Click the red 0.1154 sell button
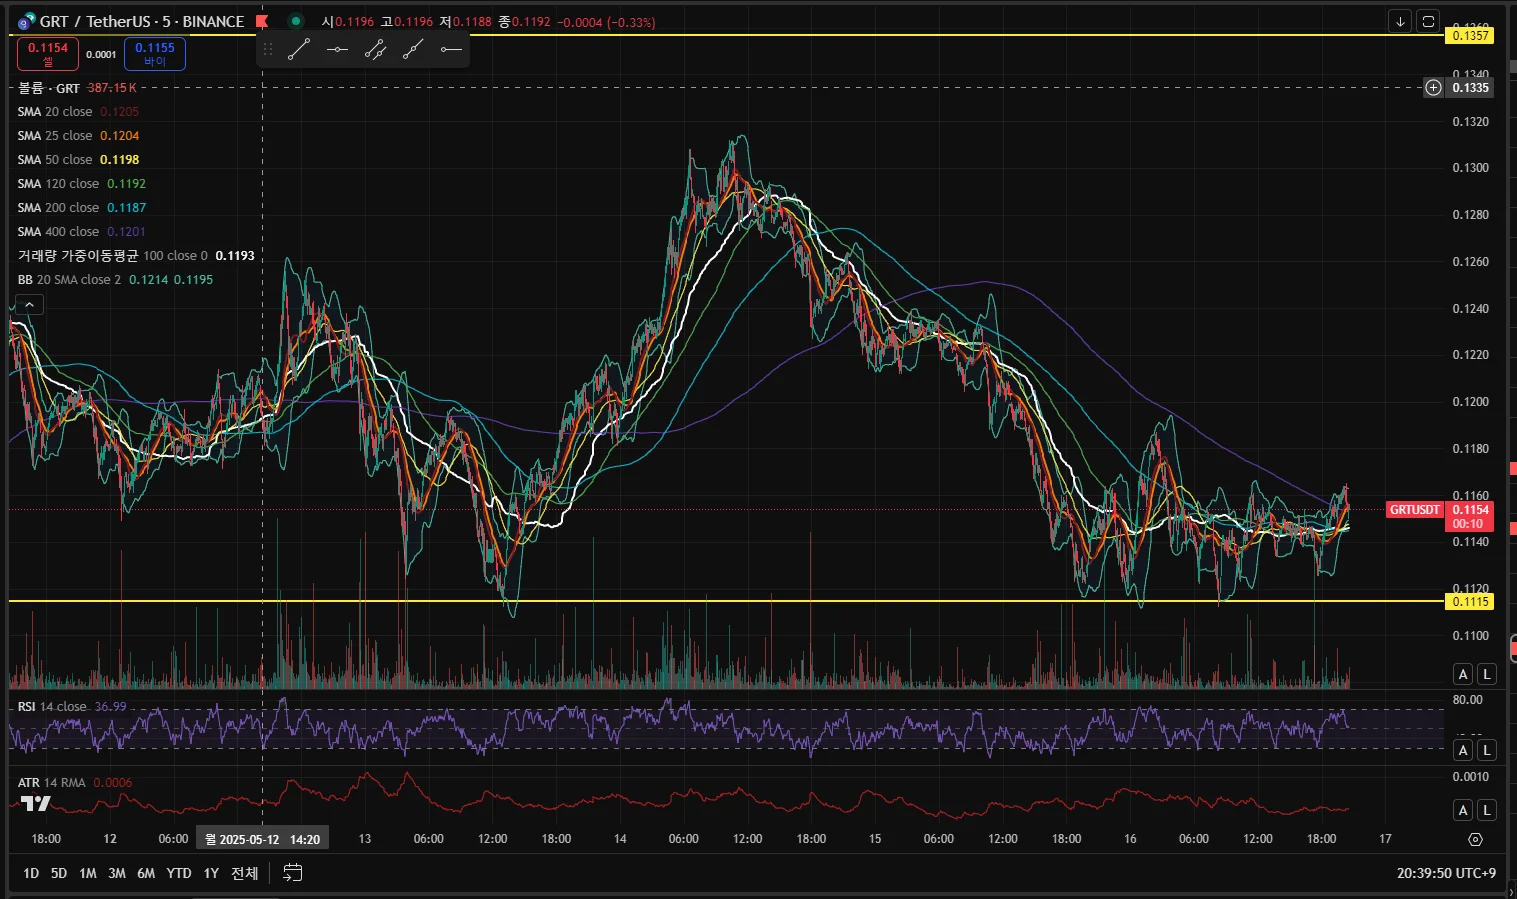This screenshot has width=1517, height=899. point(48,54)
